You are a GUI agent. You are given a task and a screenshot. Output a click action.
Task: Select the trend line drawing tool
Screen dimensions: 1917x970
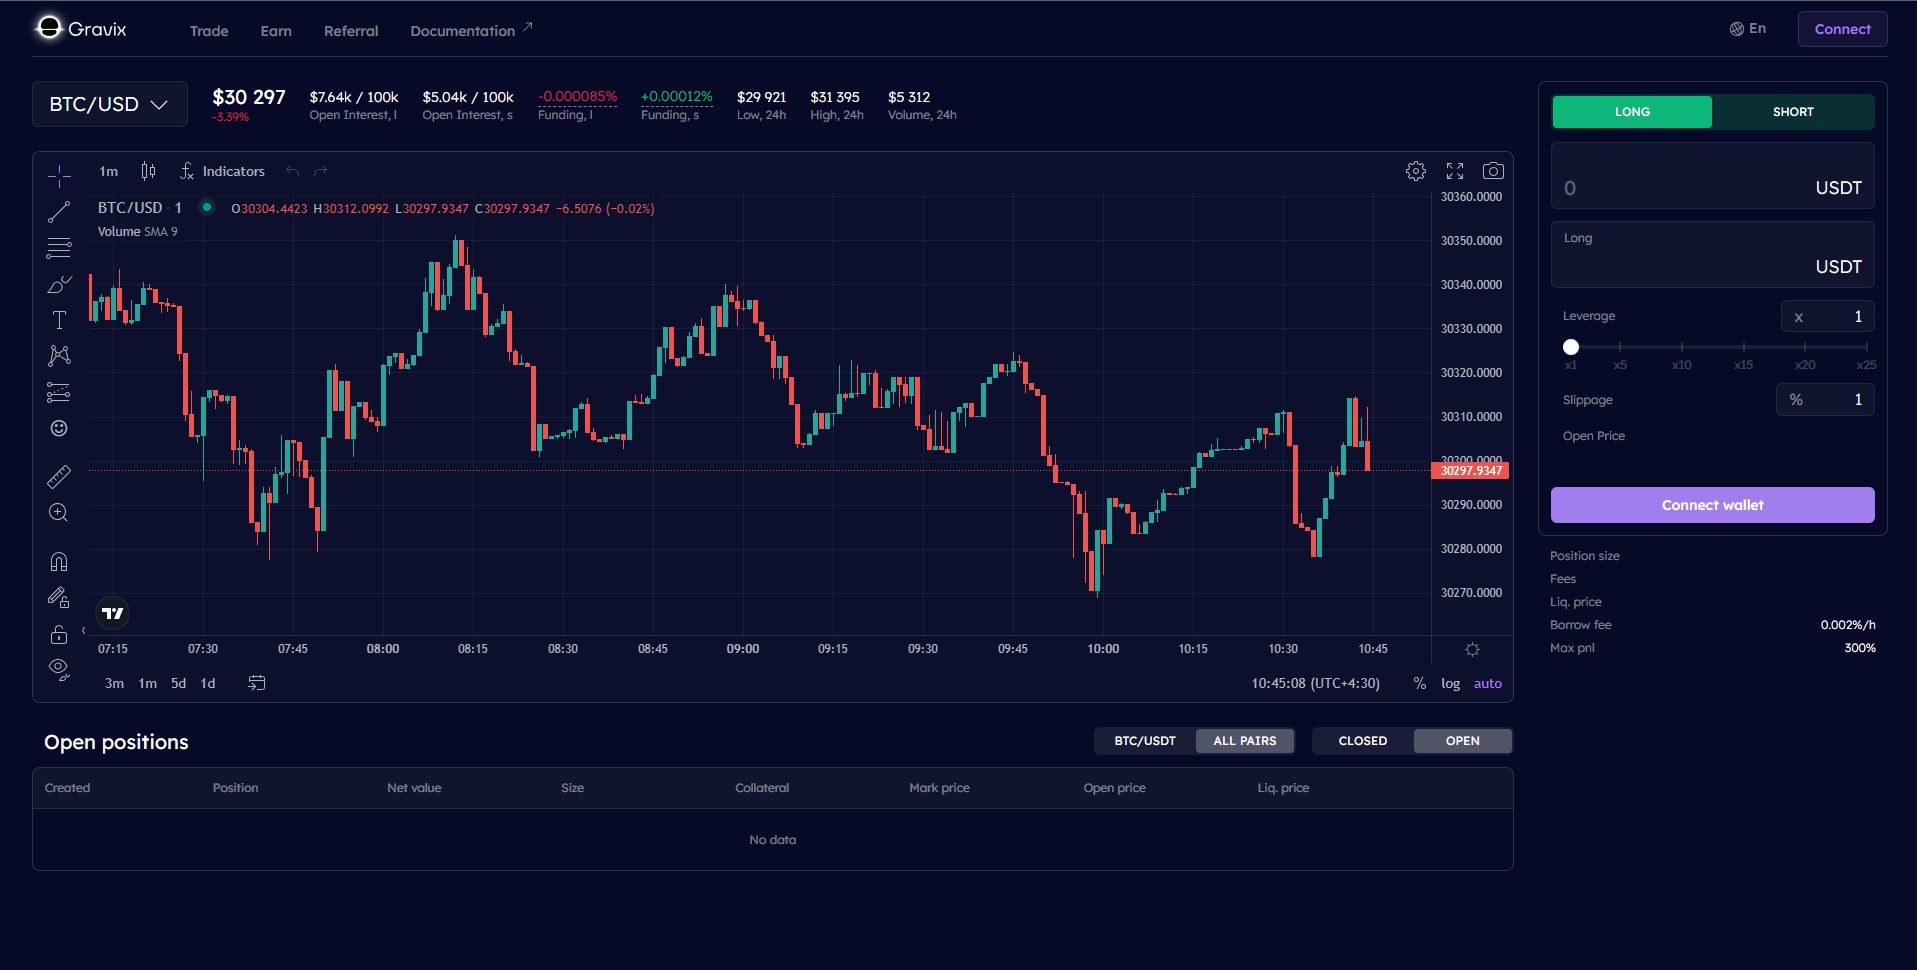(59, 212)
